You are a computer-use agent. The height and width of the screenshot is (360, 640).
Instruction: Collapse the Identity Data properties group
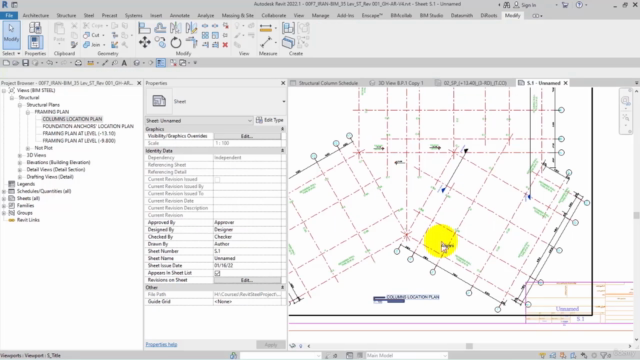[x=282, y=151]
